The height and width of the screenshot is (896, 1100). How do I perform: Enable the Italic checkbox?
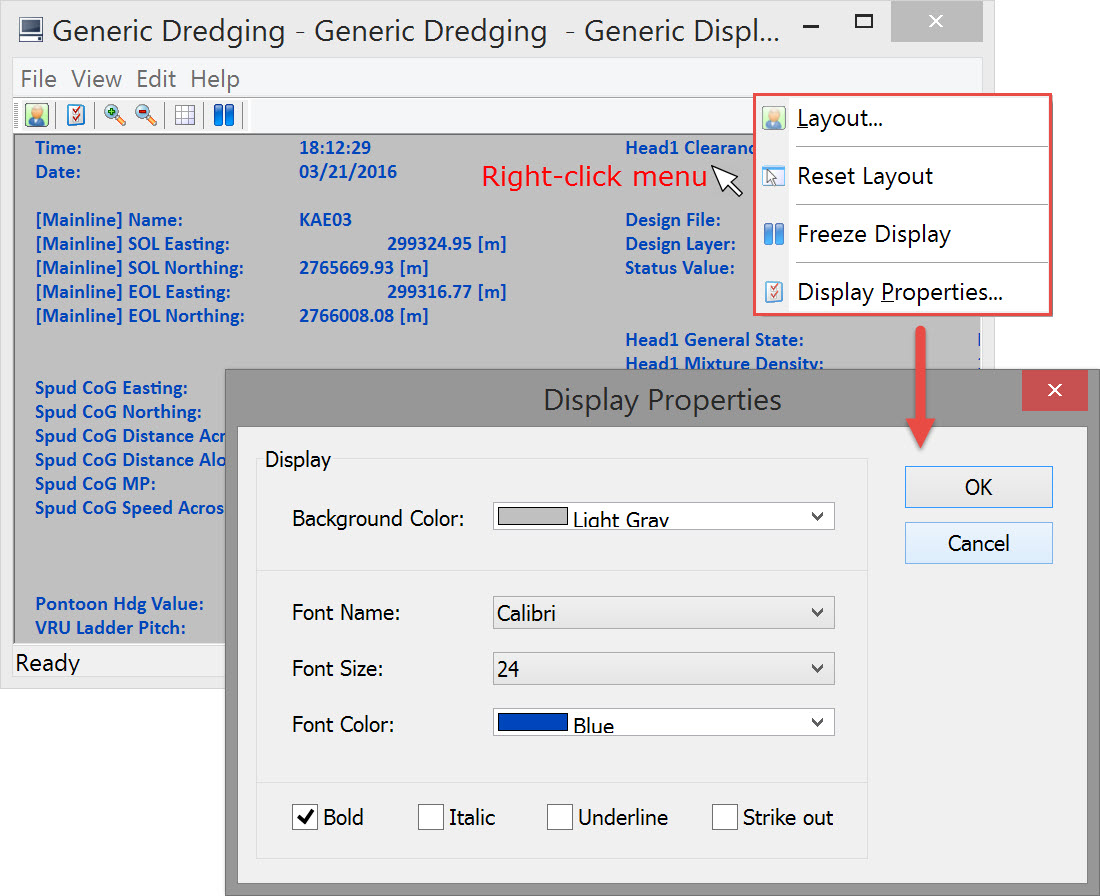tap(431, 817)
